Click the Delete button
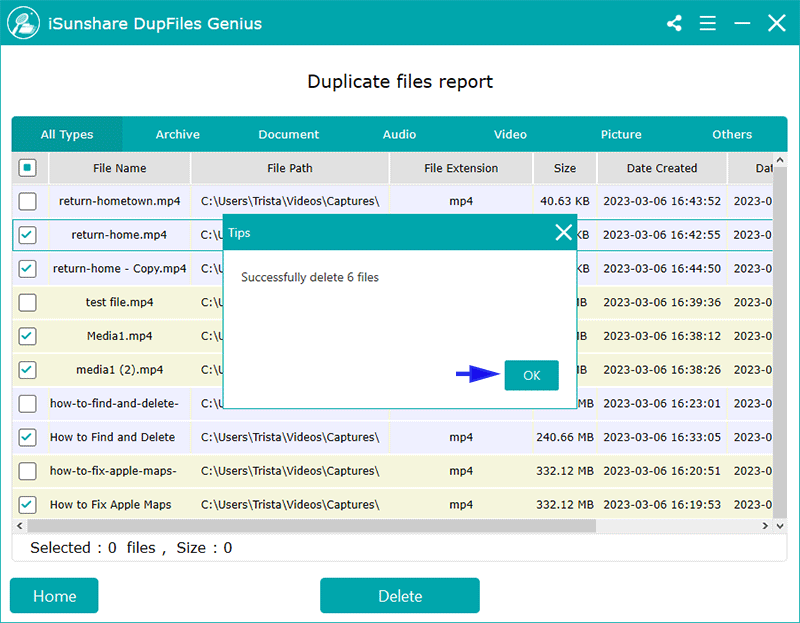 tap(399, 596)
